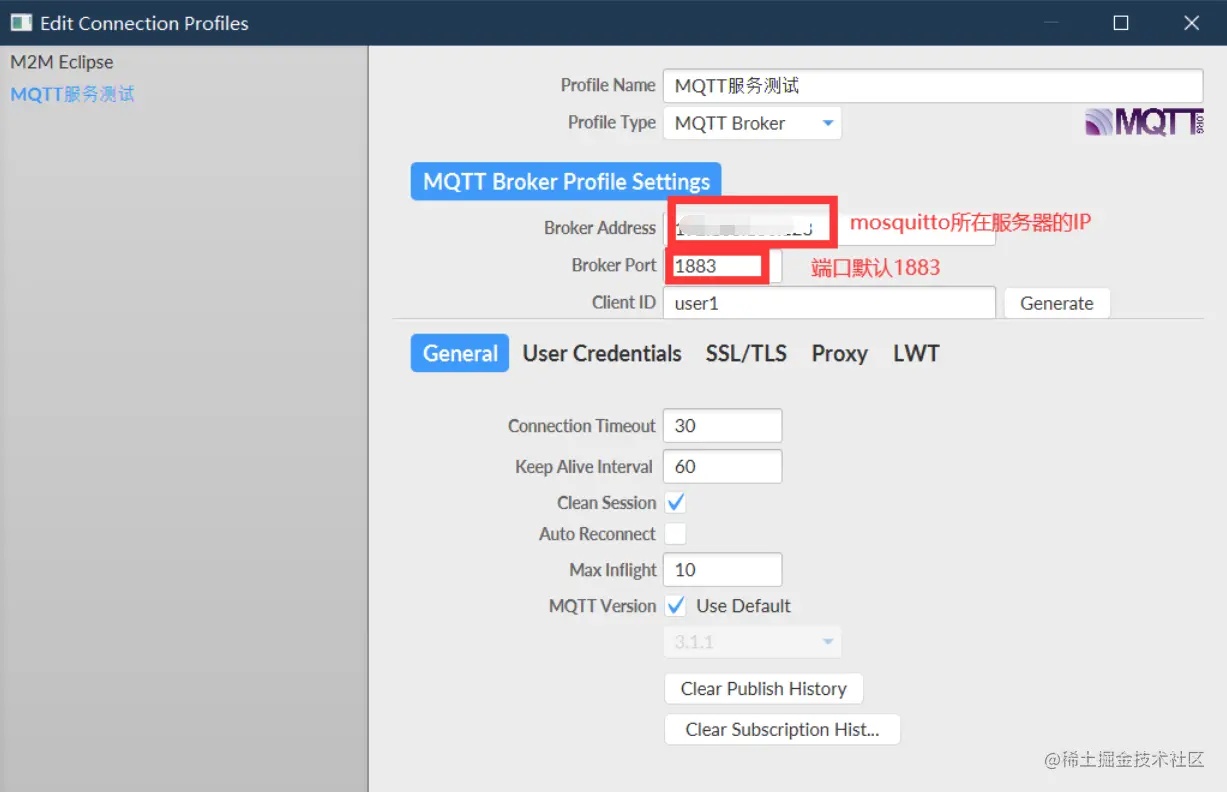This screenshot has height=792, width=1227.
Task: Click Clear Publish History button
Action: point(763,689)
